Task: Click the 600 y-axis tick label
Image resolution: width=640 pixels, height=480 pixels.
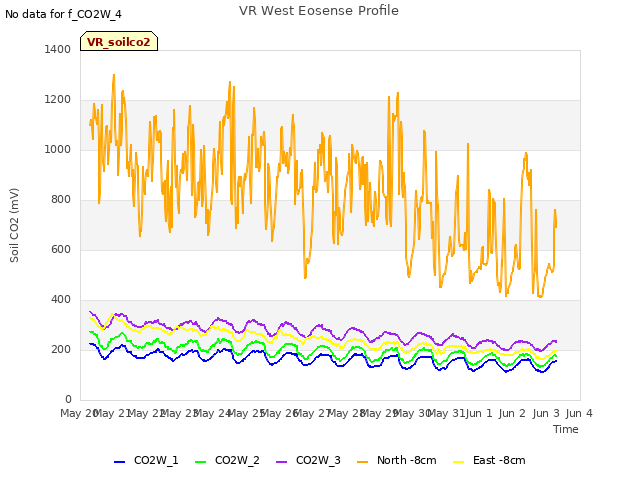Action: point(61,249)
